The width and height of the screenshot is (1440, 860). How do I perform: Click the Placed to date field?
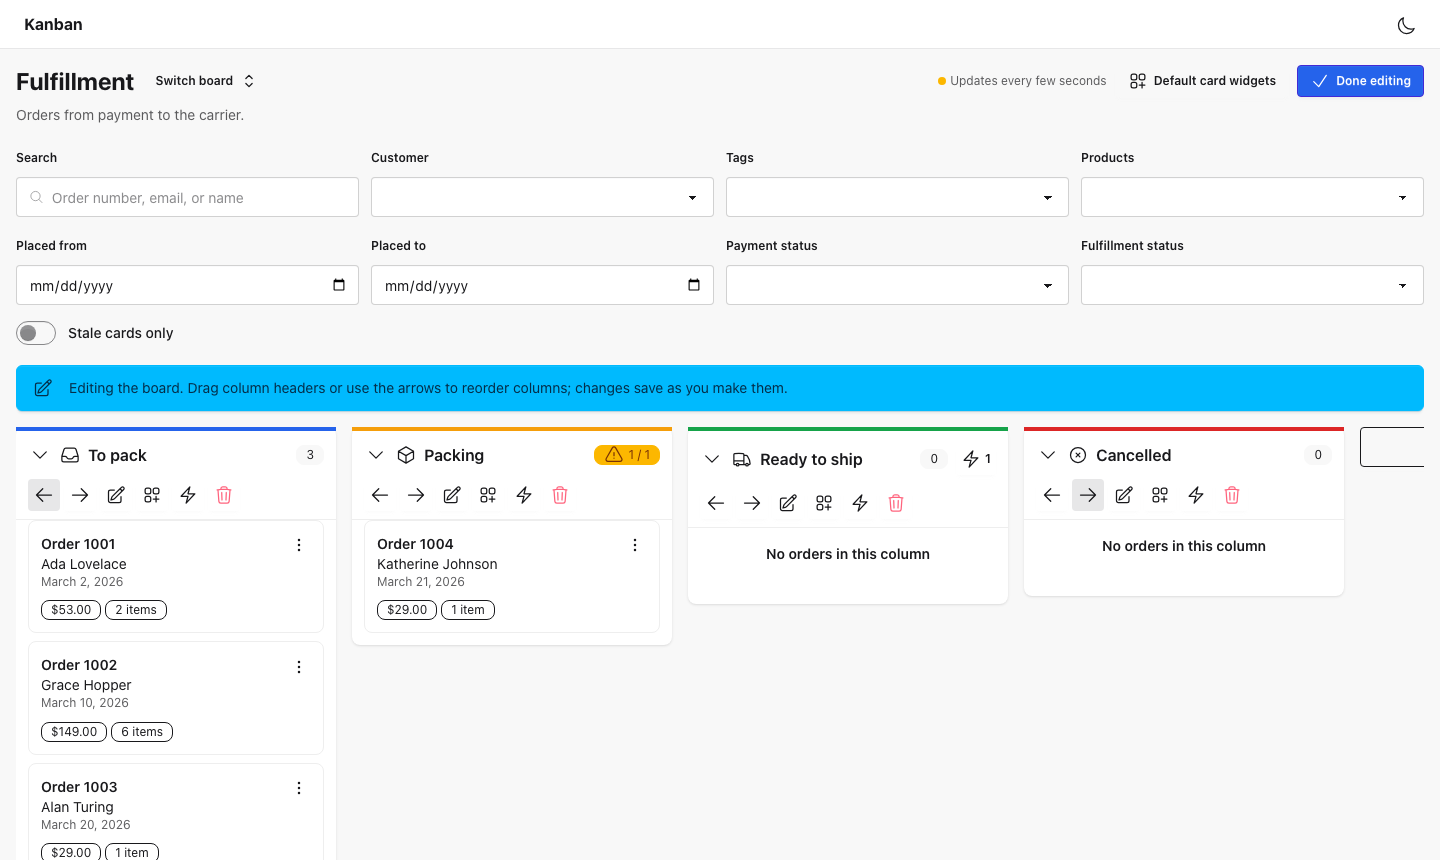click(542, 285)
